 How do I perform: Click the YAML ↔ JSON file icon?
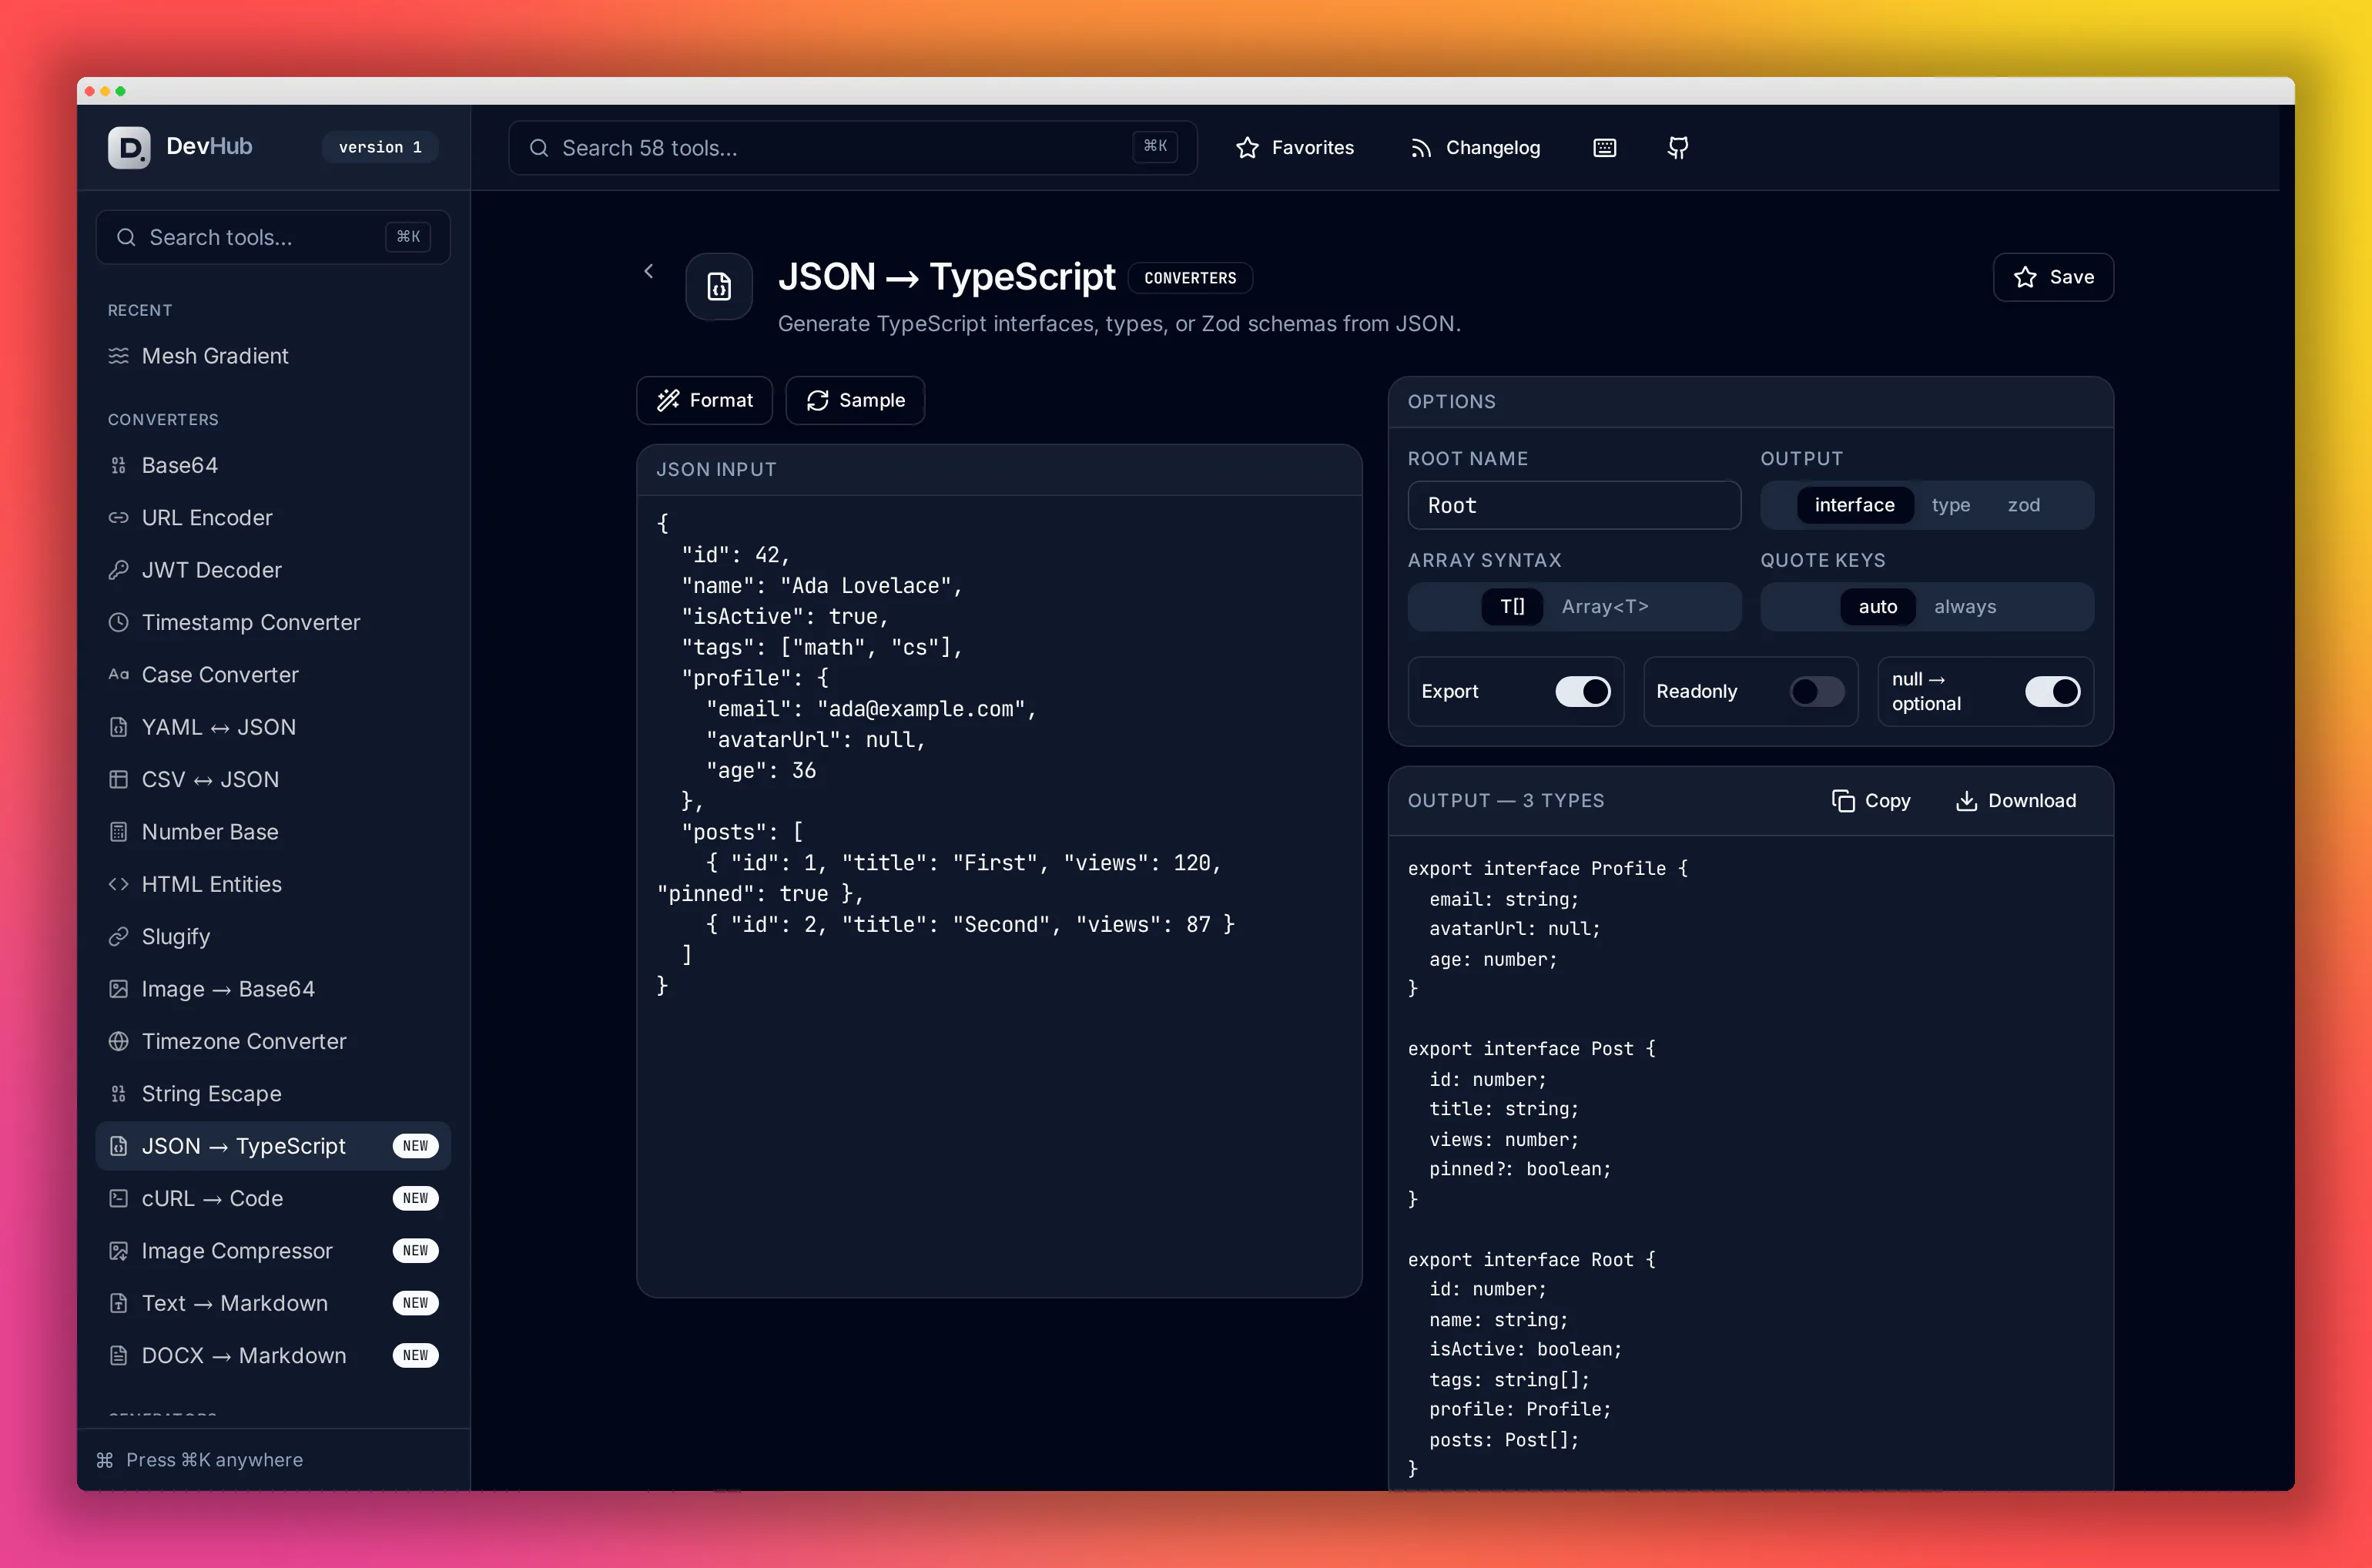[x=118, y=727]
